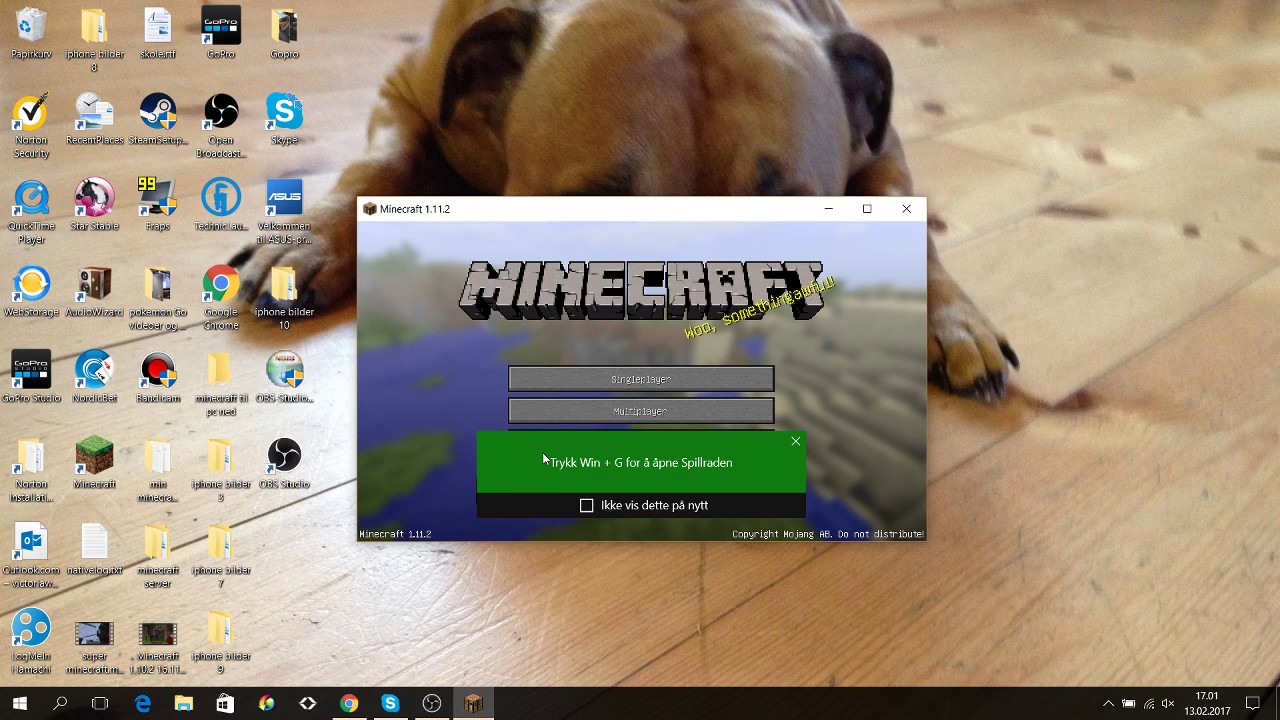
Task: Tick the 'Ikke vis dette på nytt' checkbox
Action: [587, 506]
